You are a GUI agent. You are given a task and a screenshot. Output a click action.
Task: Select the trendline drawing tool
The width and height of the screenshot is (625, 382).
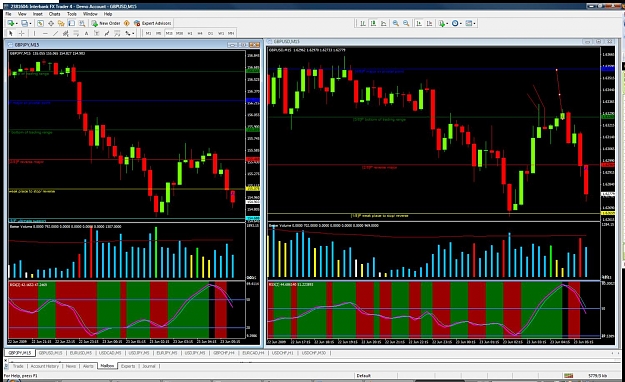click(x=55, y=33)
